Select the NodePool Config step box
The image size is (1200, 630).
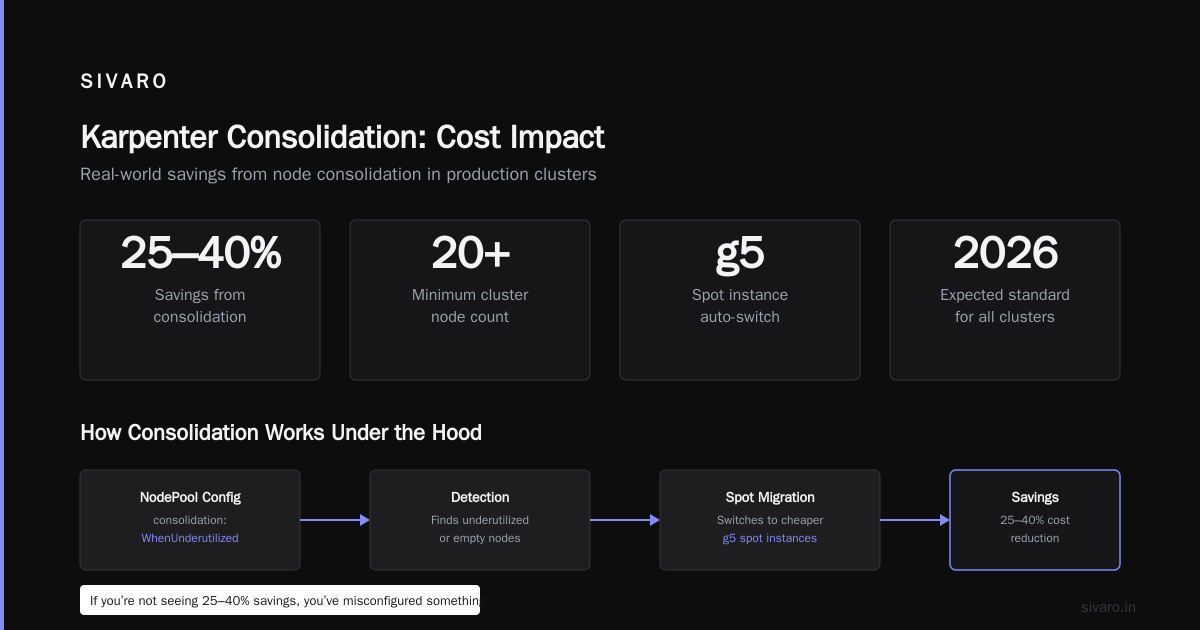[190, 520]
